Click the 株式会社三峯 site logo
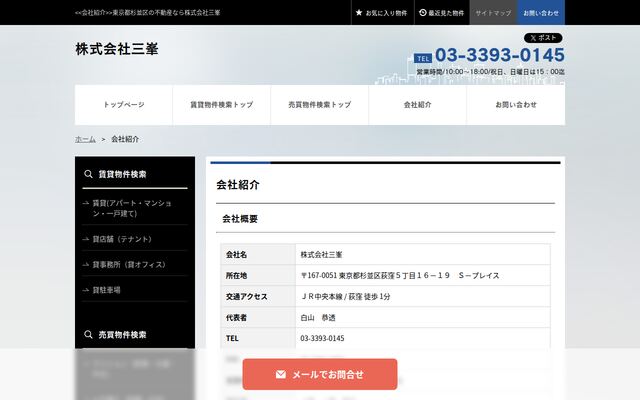The width and height of the screenshot is (640, 400). click(x=117, y=49)
